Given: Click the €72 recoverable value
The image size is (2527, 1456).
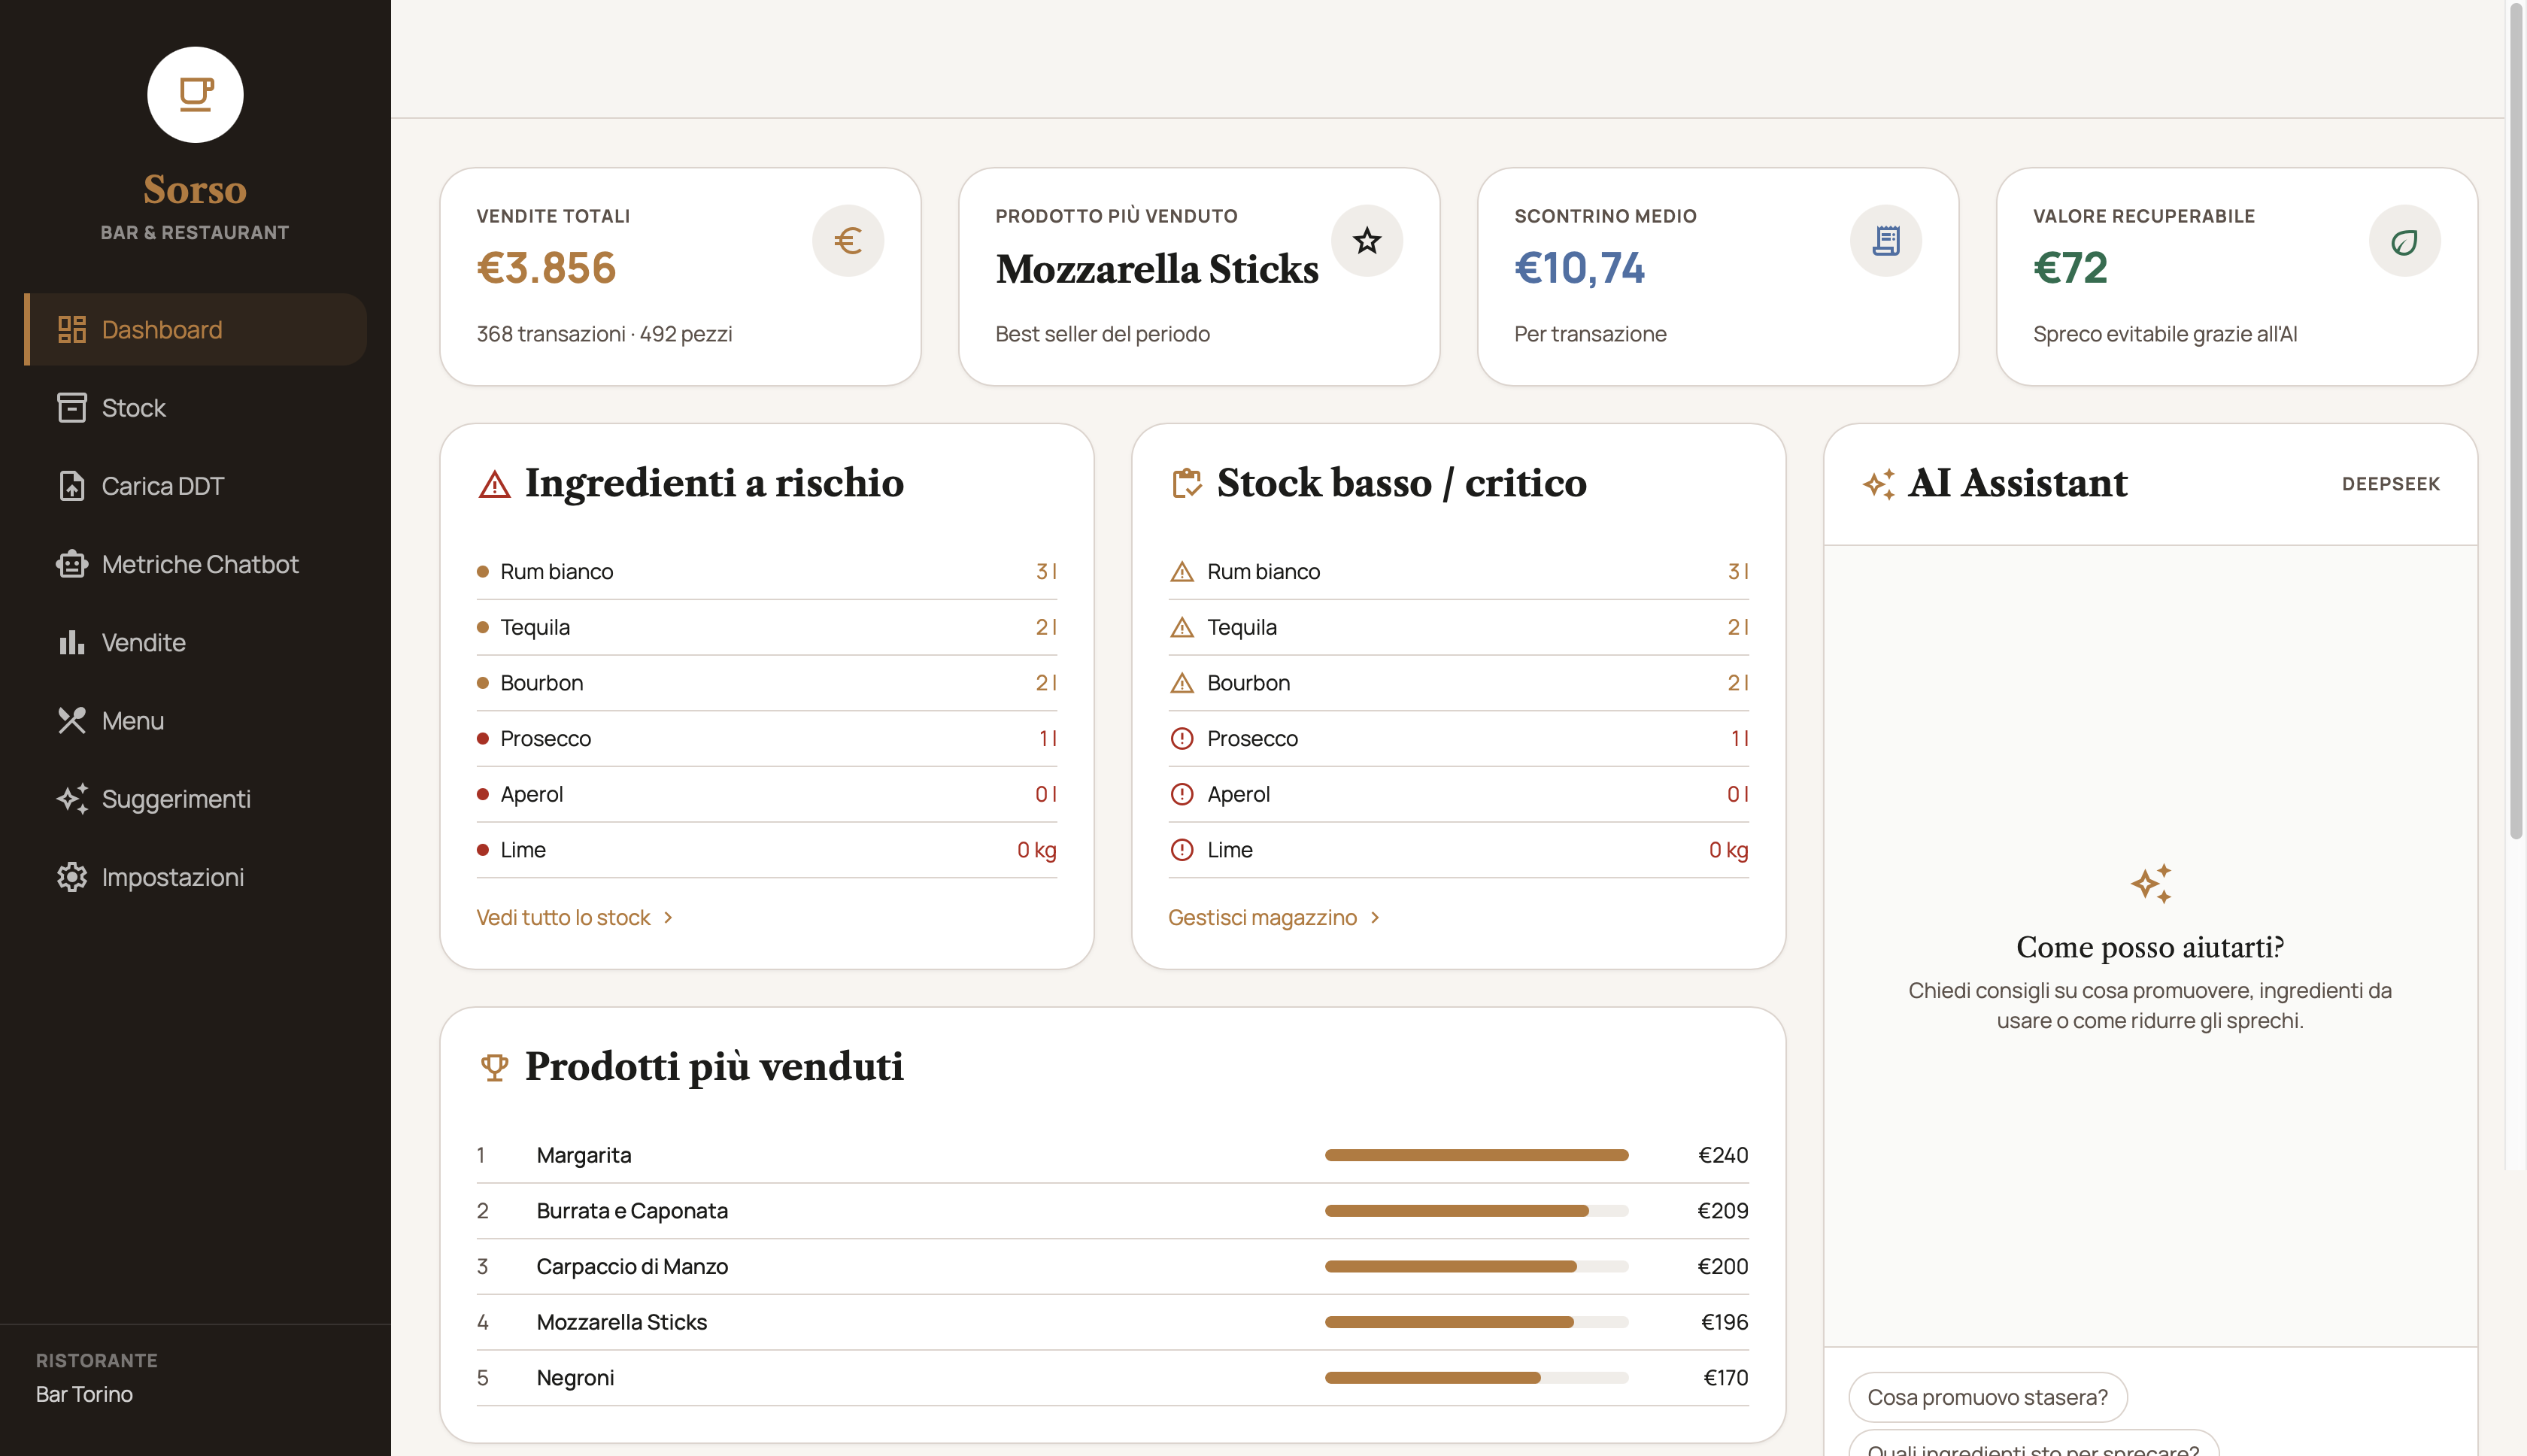Looking at the screenshot, I should coord(2070,268).
